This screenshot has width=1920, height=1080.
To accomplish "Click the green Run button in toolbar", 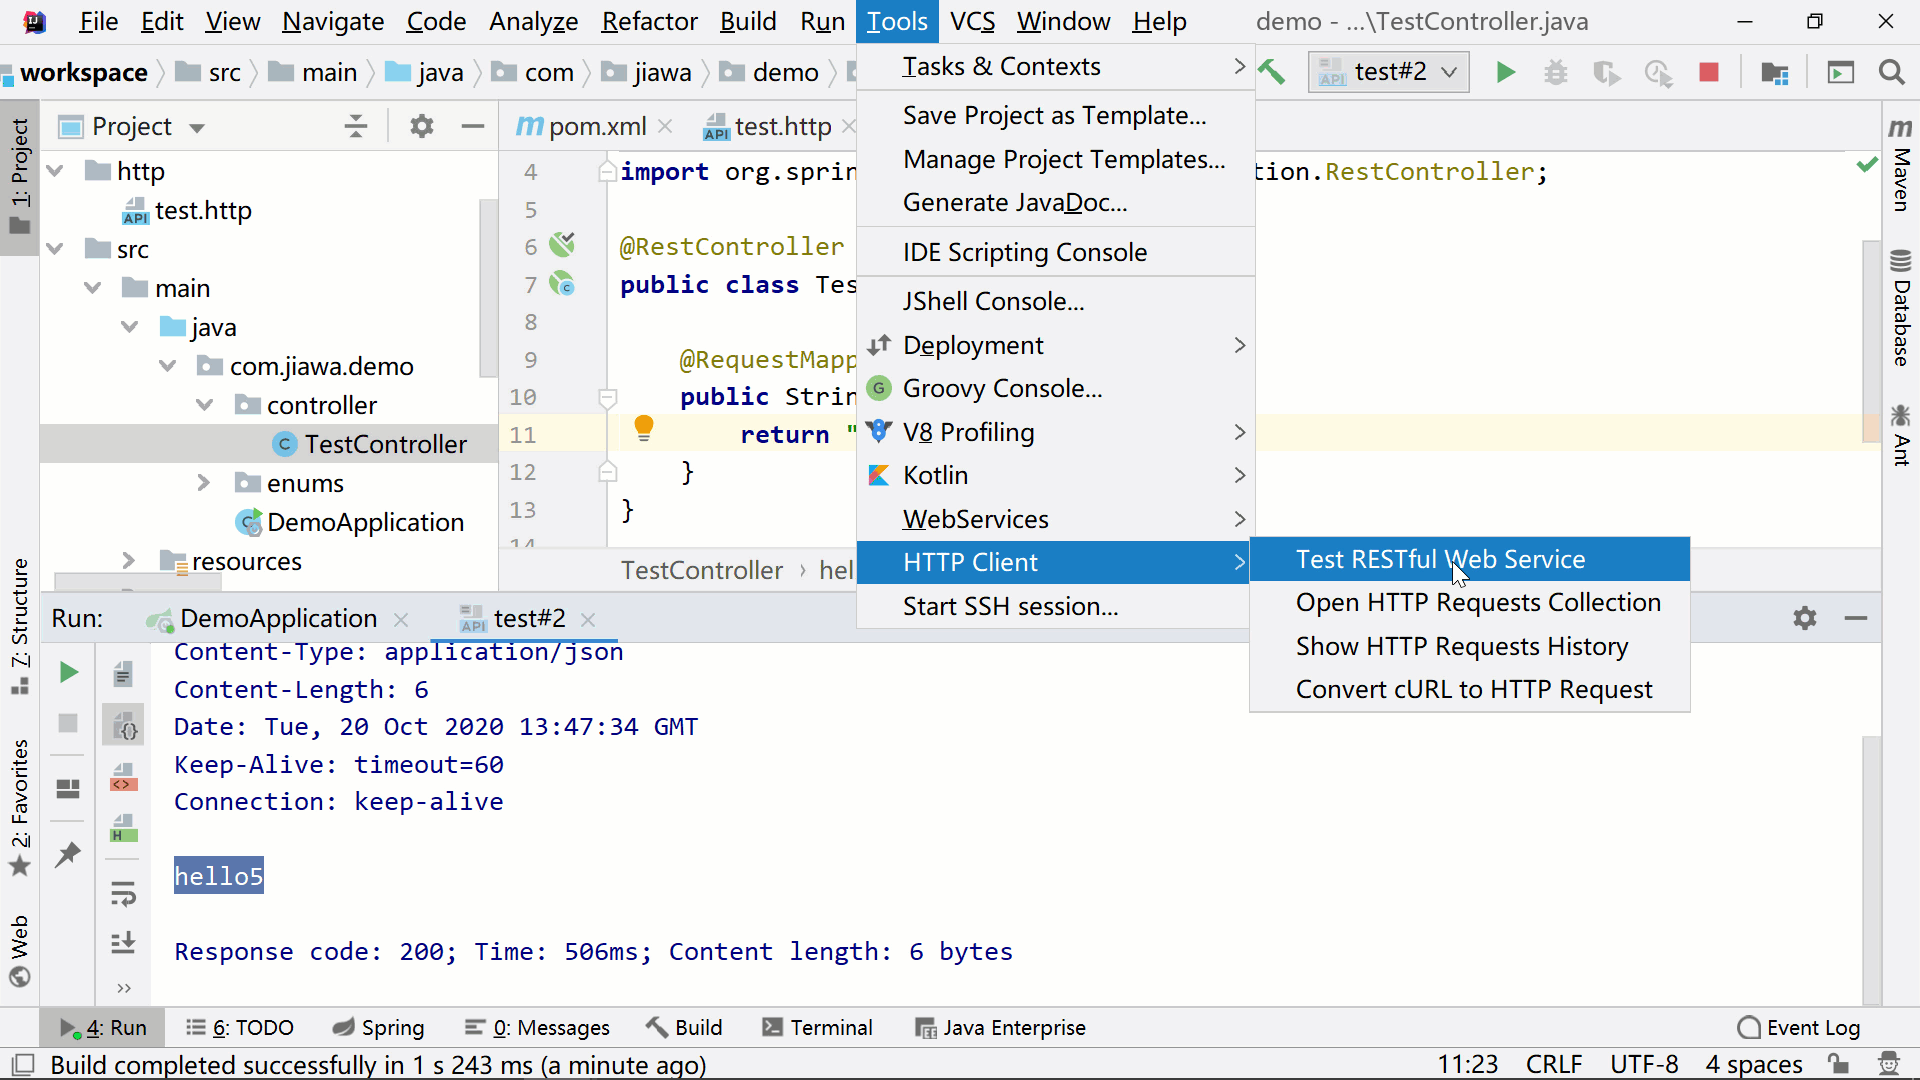I will 1505,72.
